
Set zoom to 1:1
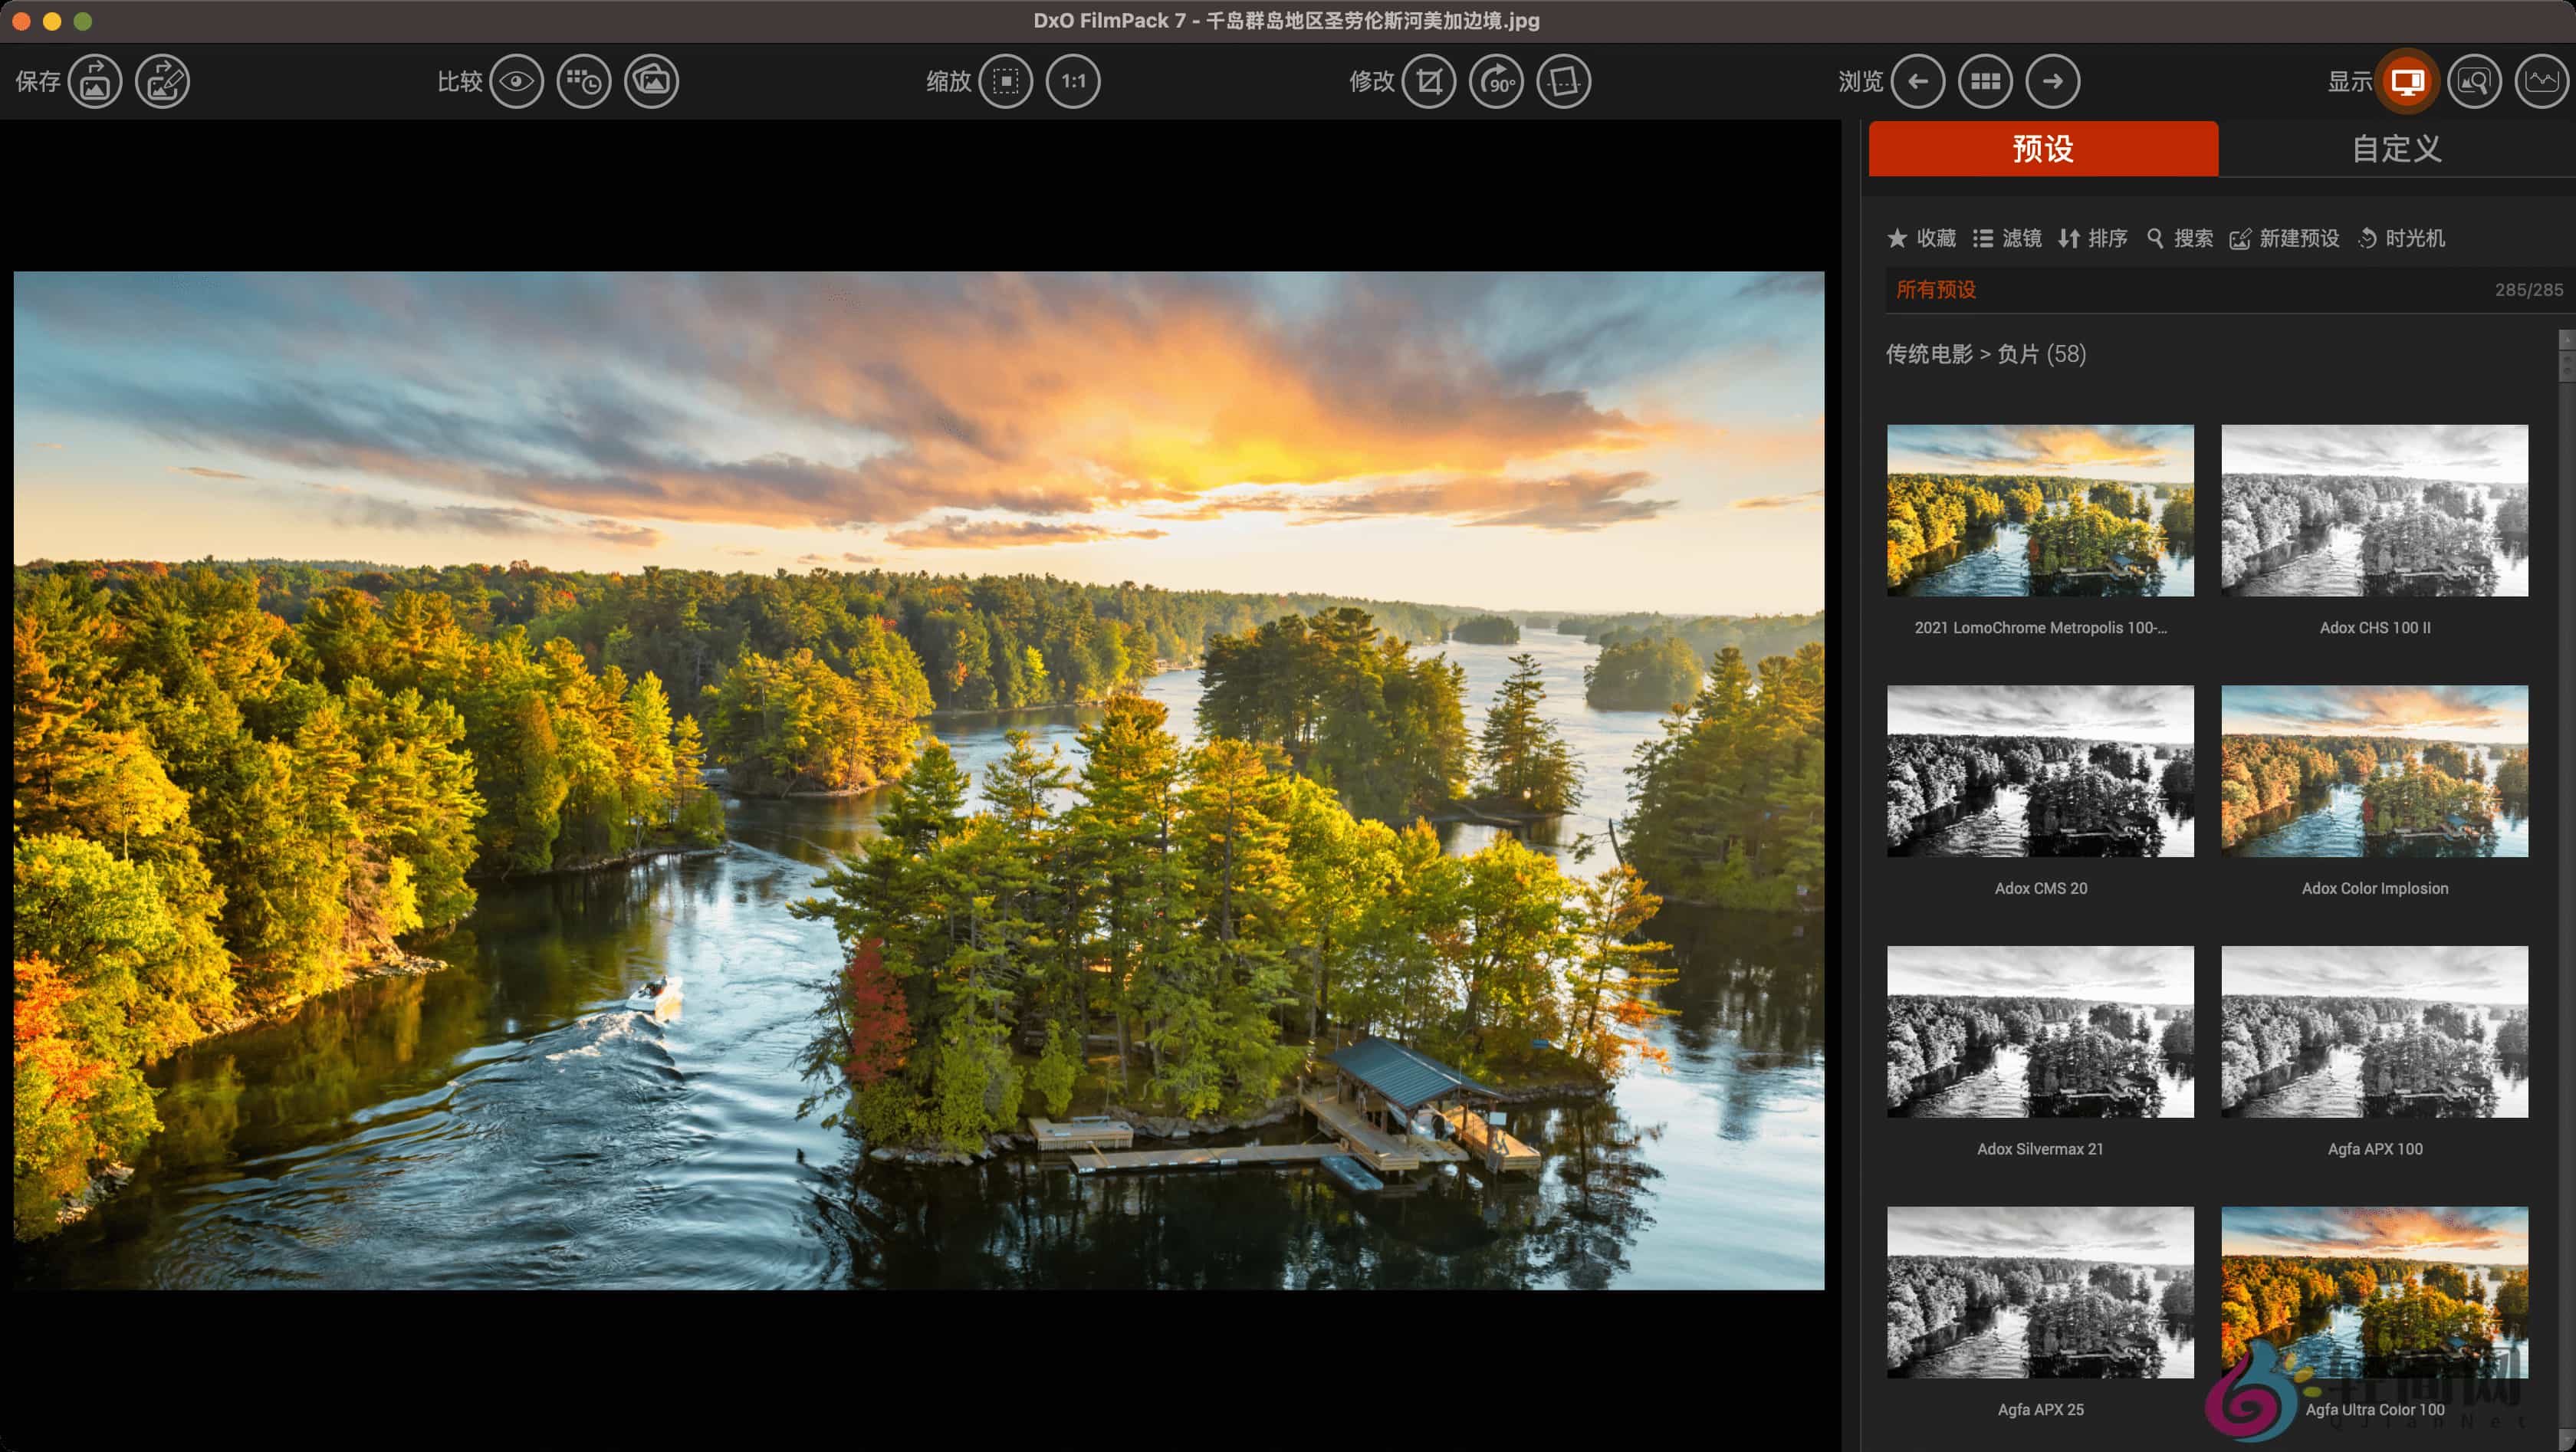click(1073, 81)
